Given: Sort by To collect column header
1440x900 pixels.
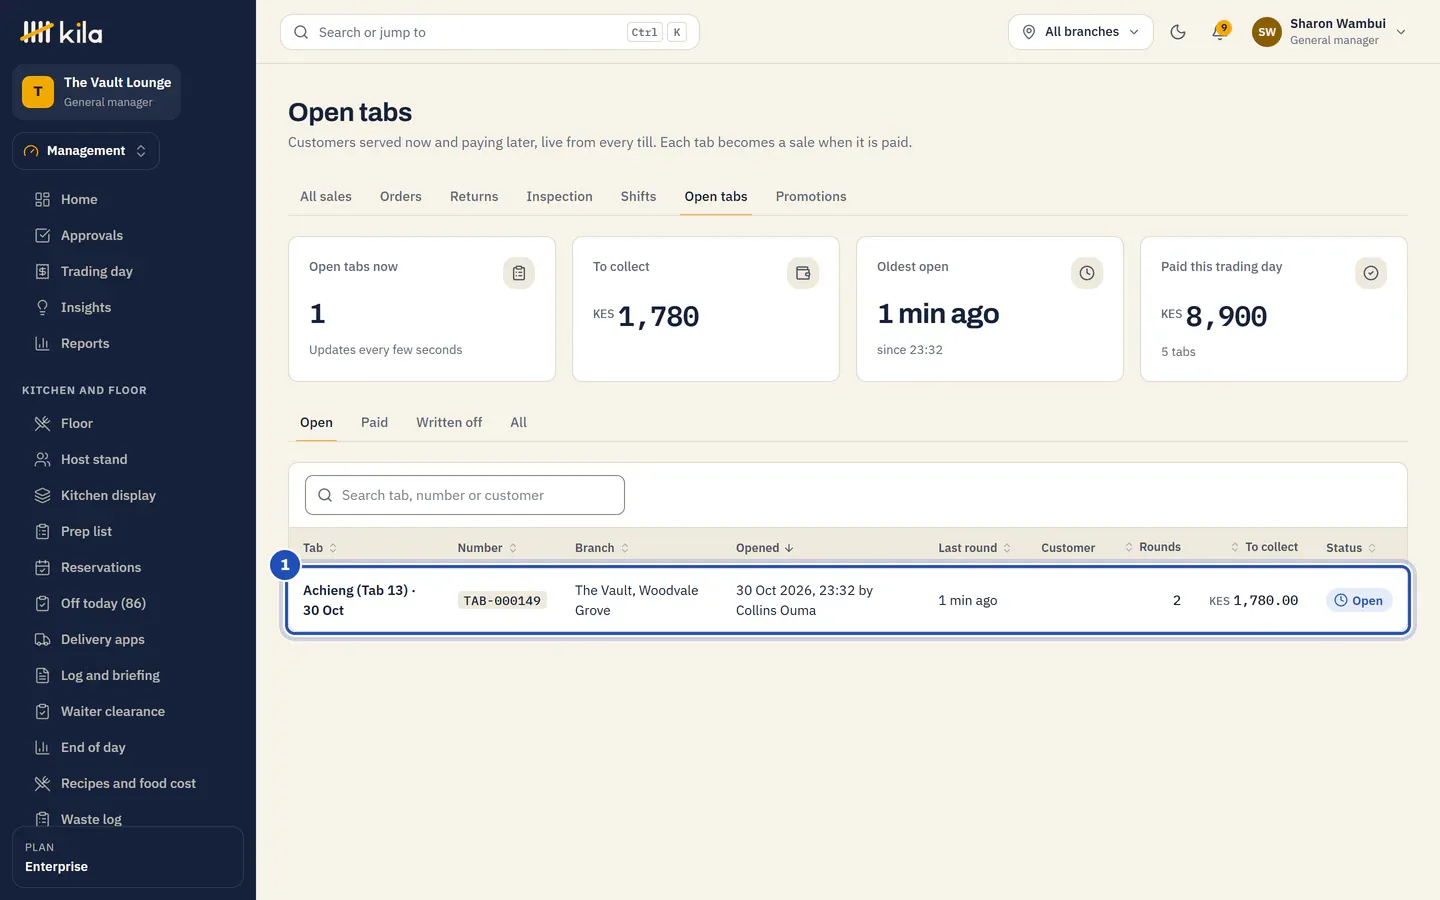Looking at the screenshot, I should pyautogui.click(x=1264, y=547).
